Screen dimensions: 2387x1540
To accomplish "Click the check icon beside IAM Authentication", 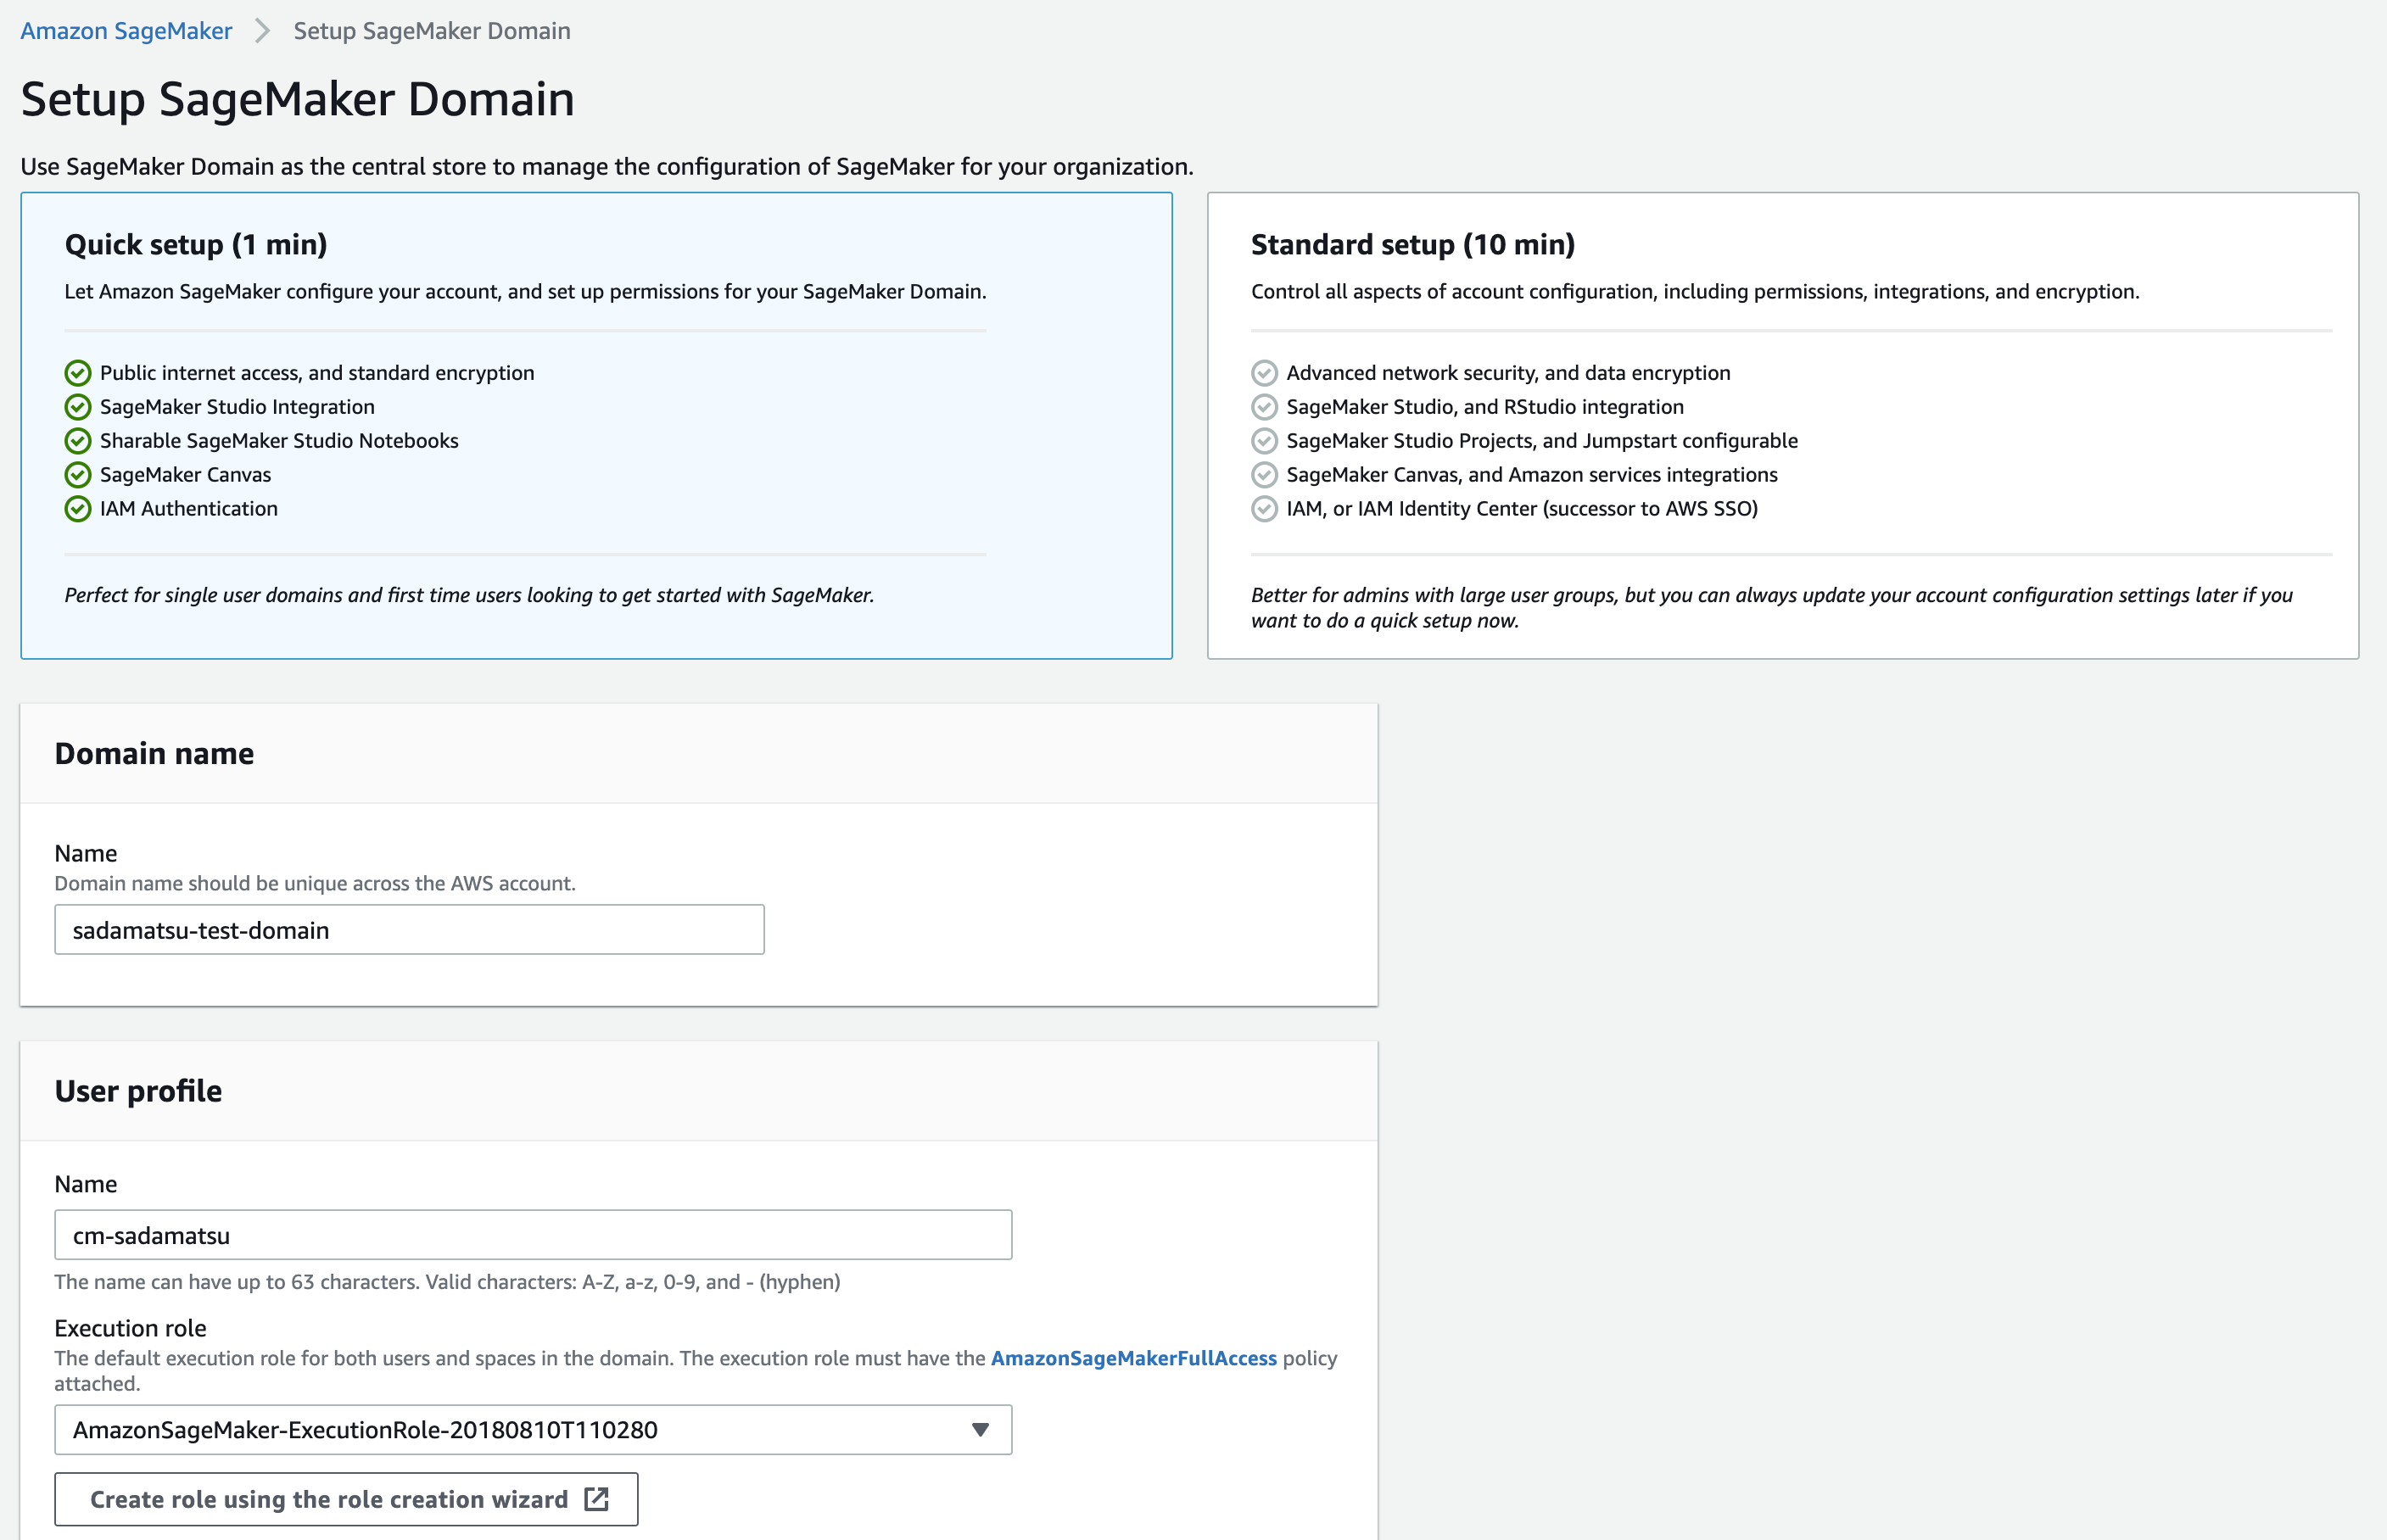I will [78, 509].
